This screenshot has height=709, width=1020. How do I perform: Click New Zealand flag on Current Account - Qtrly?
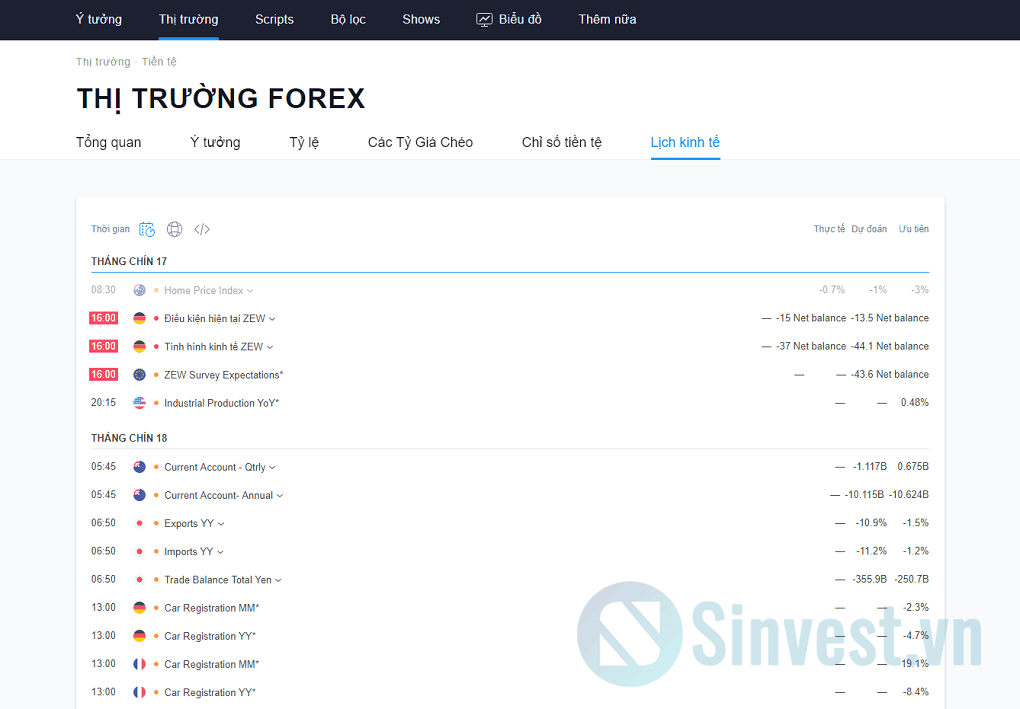(x=139, y=467)
